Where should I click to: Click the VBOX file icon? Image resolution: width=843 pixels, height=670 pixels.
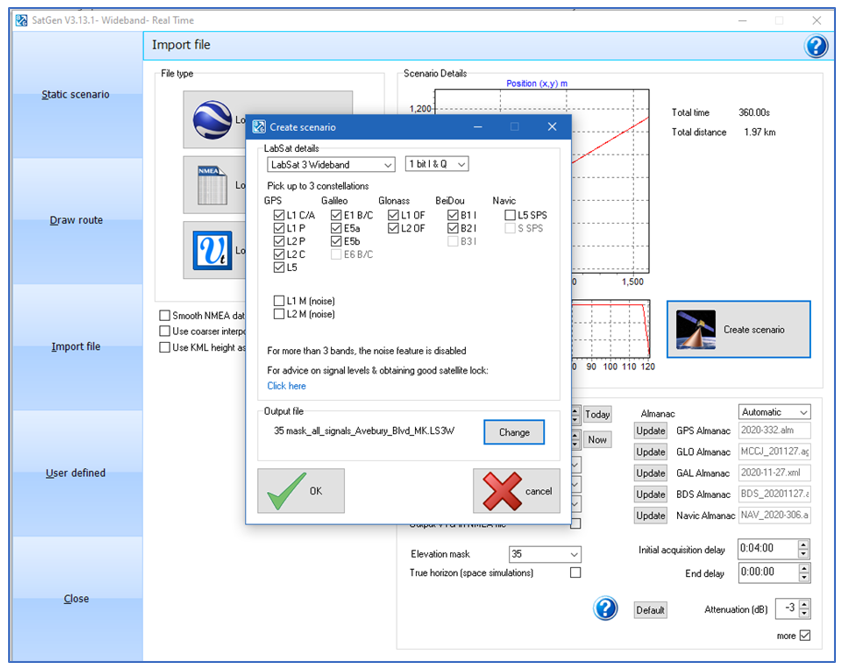(213, 250)
